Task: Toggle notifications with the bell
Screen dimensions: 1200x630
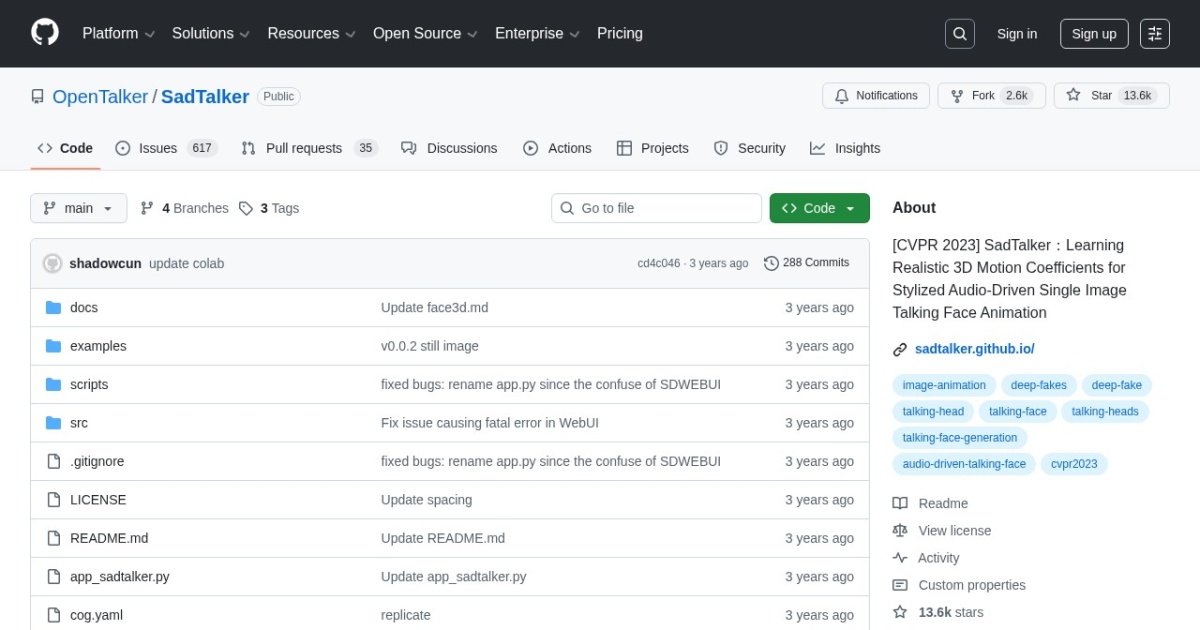Action: [x=841, y=95]
